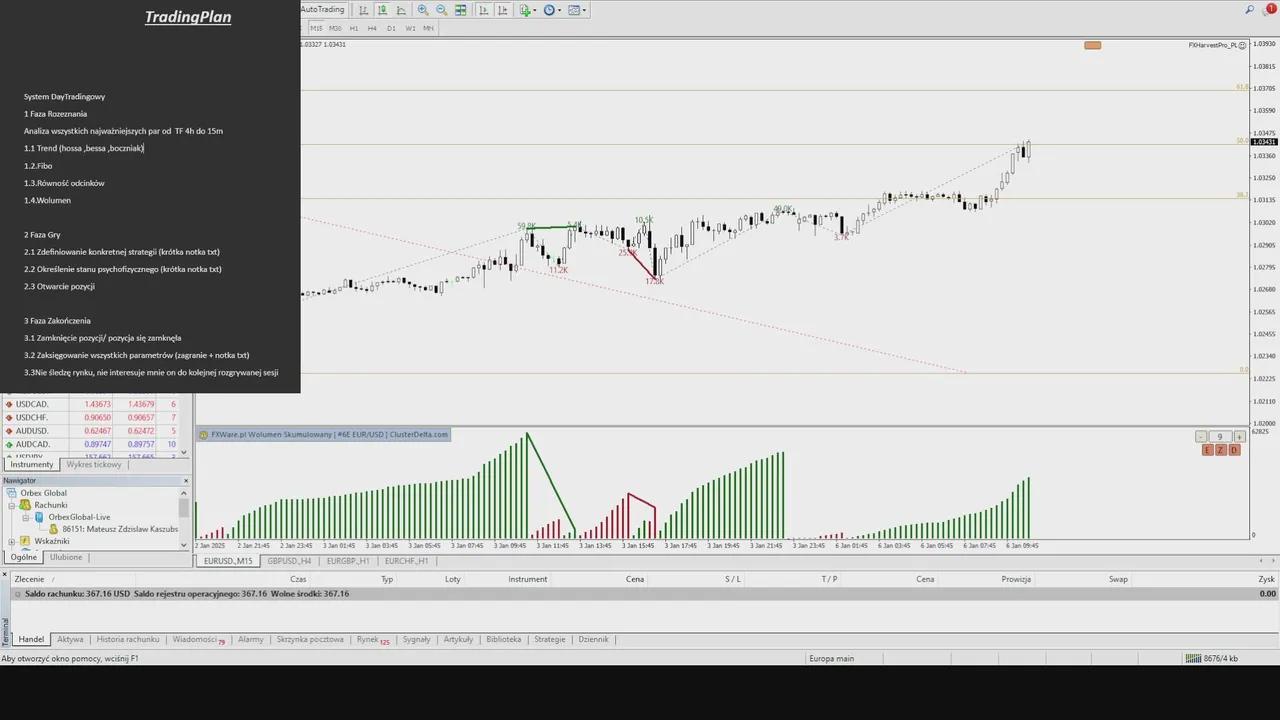
Task: Select the line chart icon
Action: 401,10
